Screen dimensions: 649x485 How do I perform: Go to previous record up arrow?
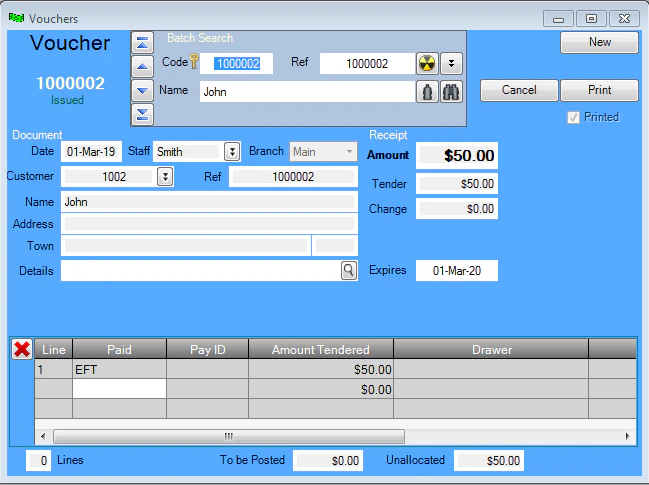point(142,66)
